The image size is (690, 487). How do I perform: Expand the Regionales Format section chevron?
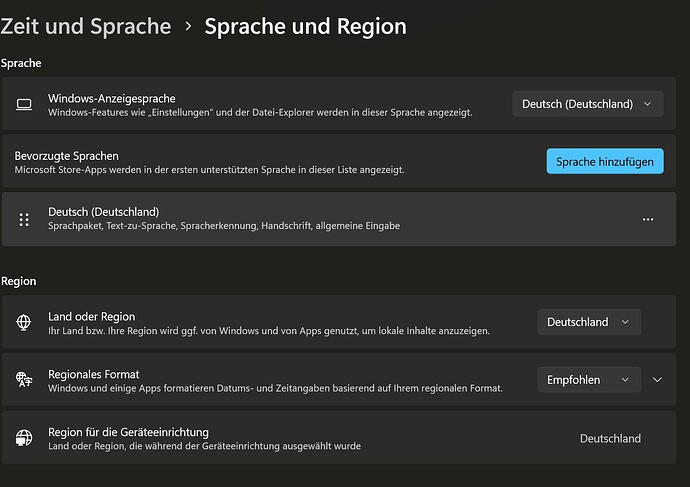point(657,380)
